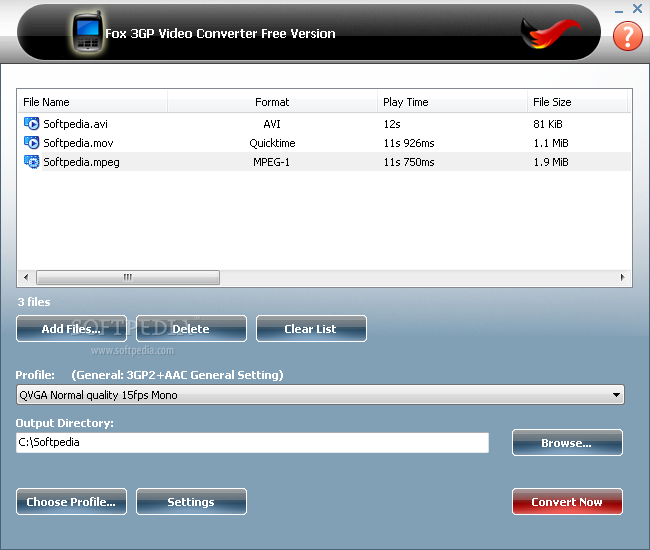Close the converter window

[x=638, y=8]
